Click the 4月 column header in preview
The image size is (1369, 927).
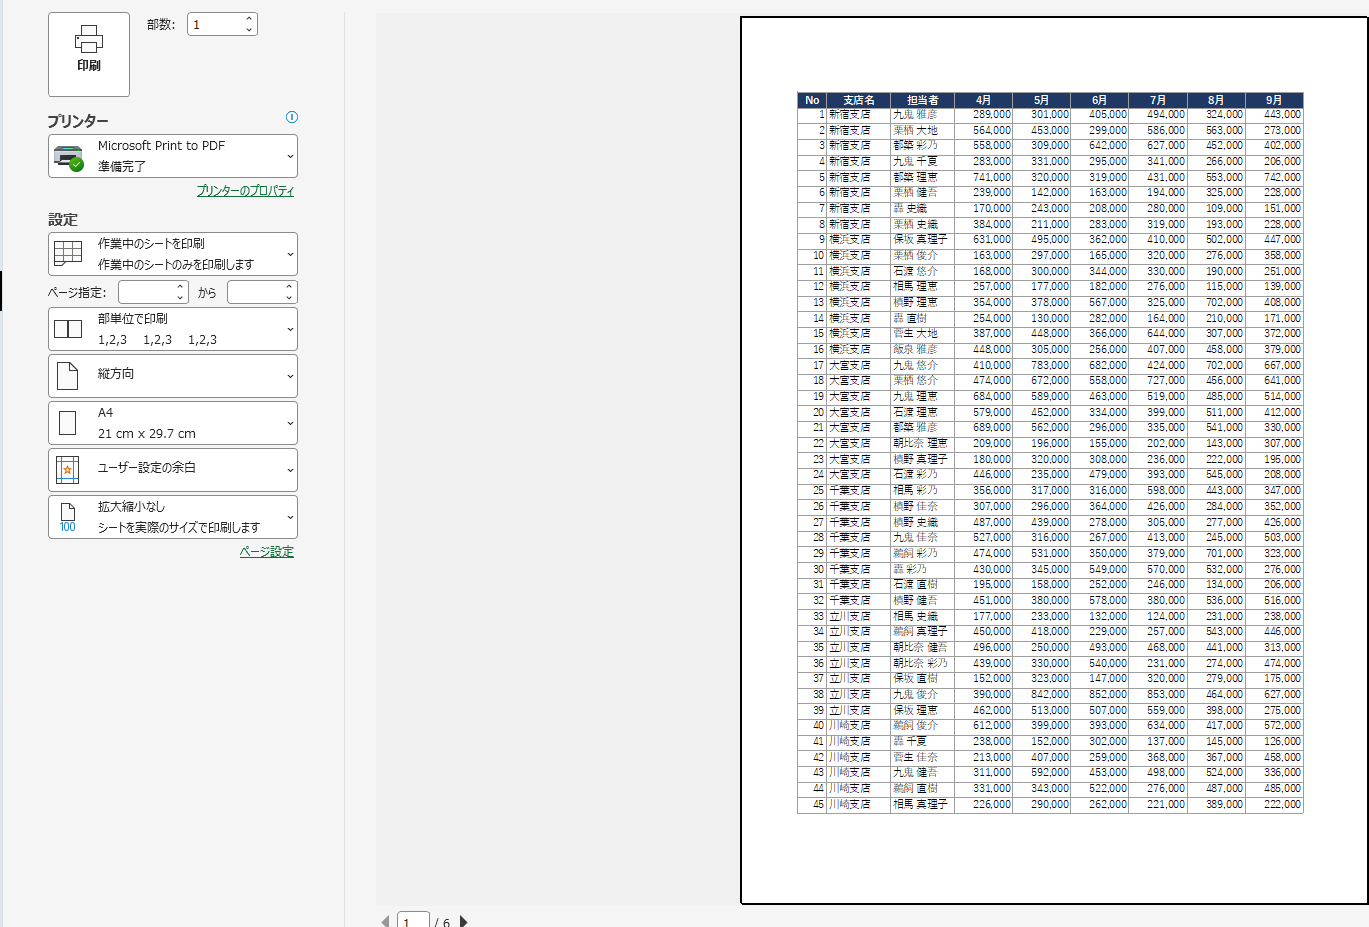pos(984,100)
